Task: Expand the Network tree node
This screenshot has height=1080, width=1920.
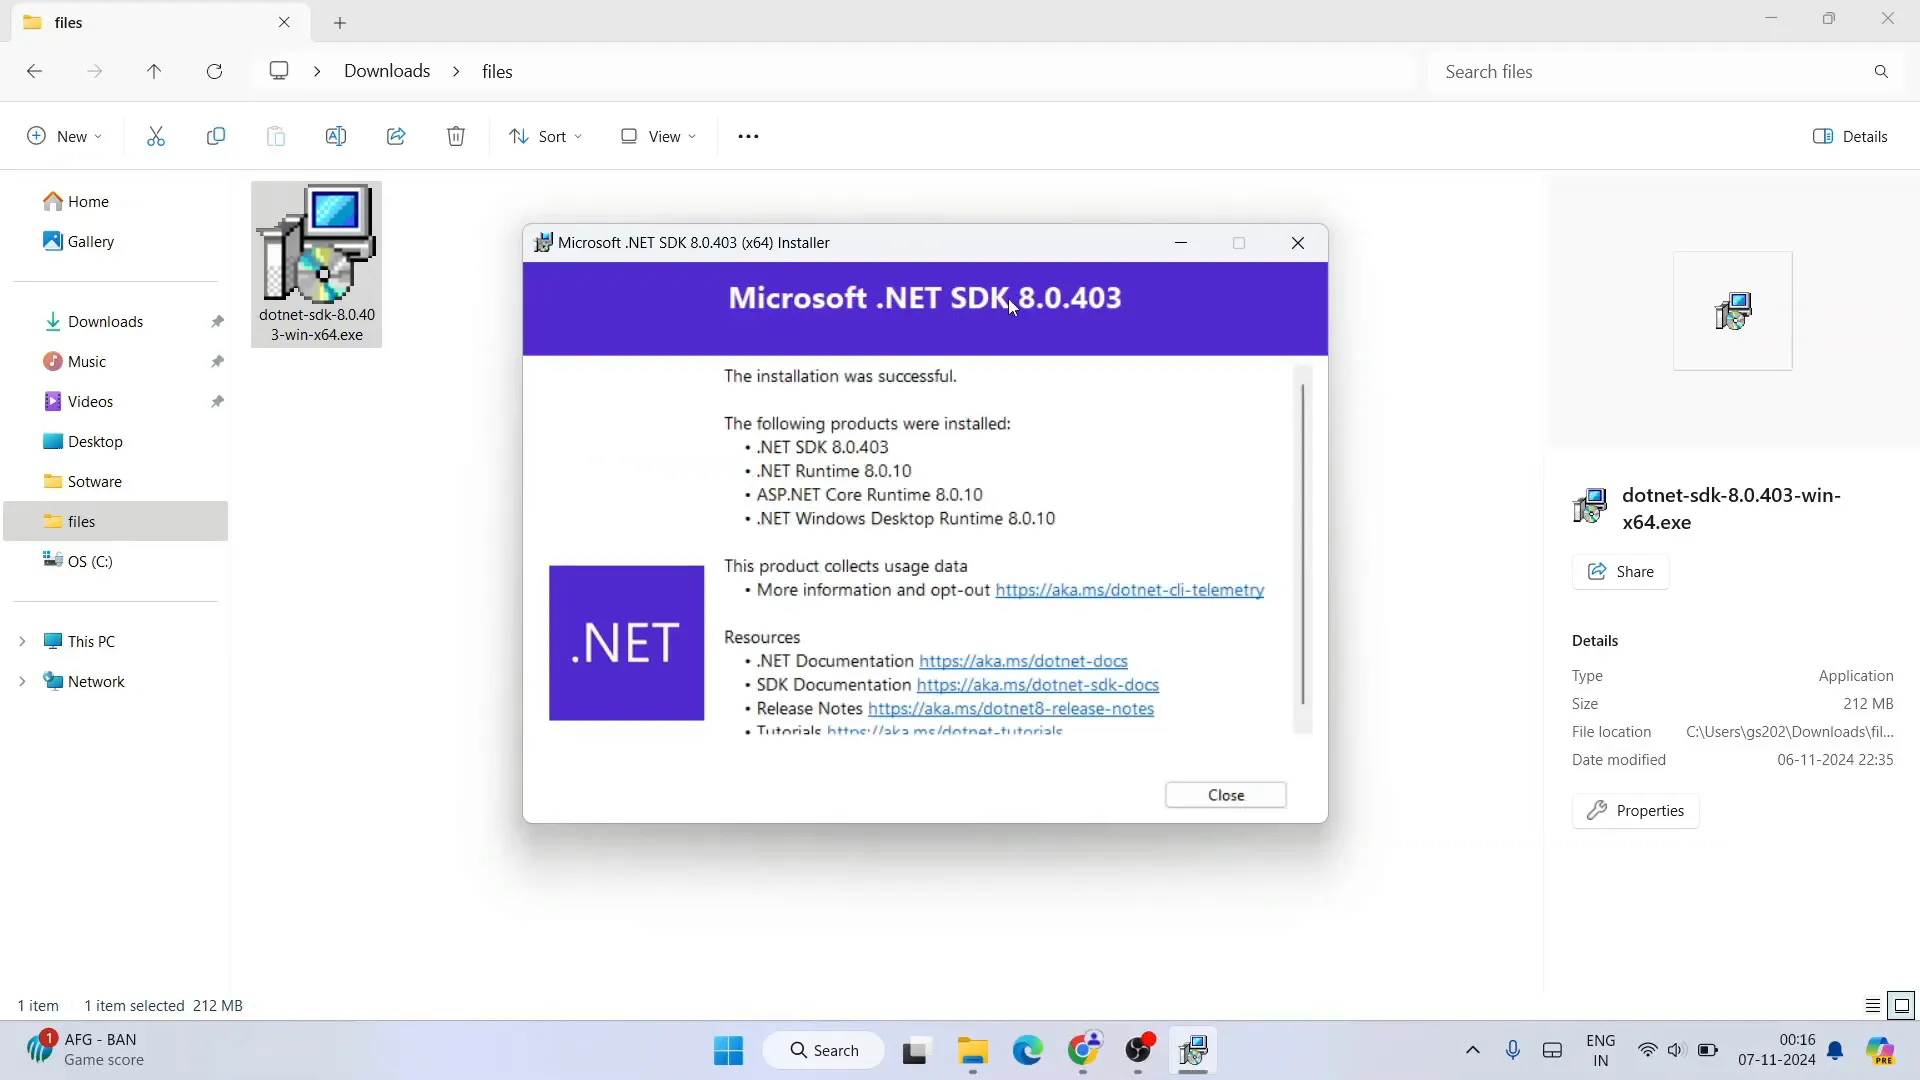Action: click(22, 681)
